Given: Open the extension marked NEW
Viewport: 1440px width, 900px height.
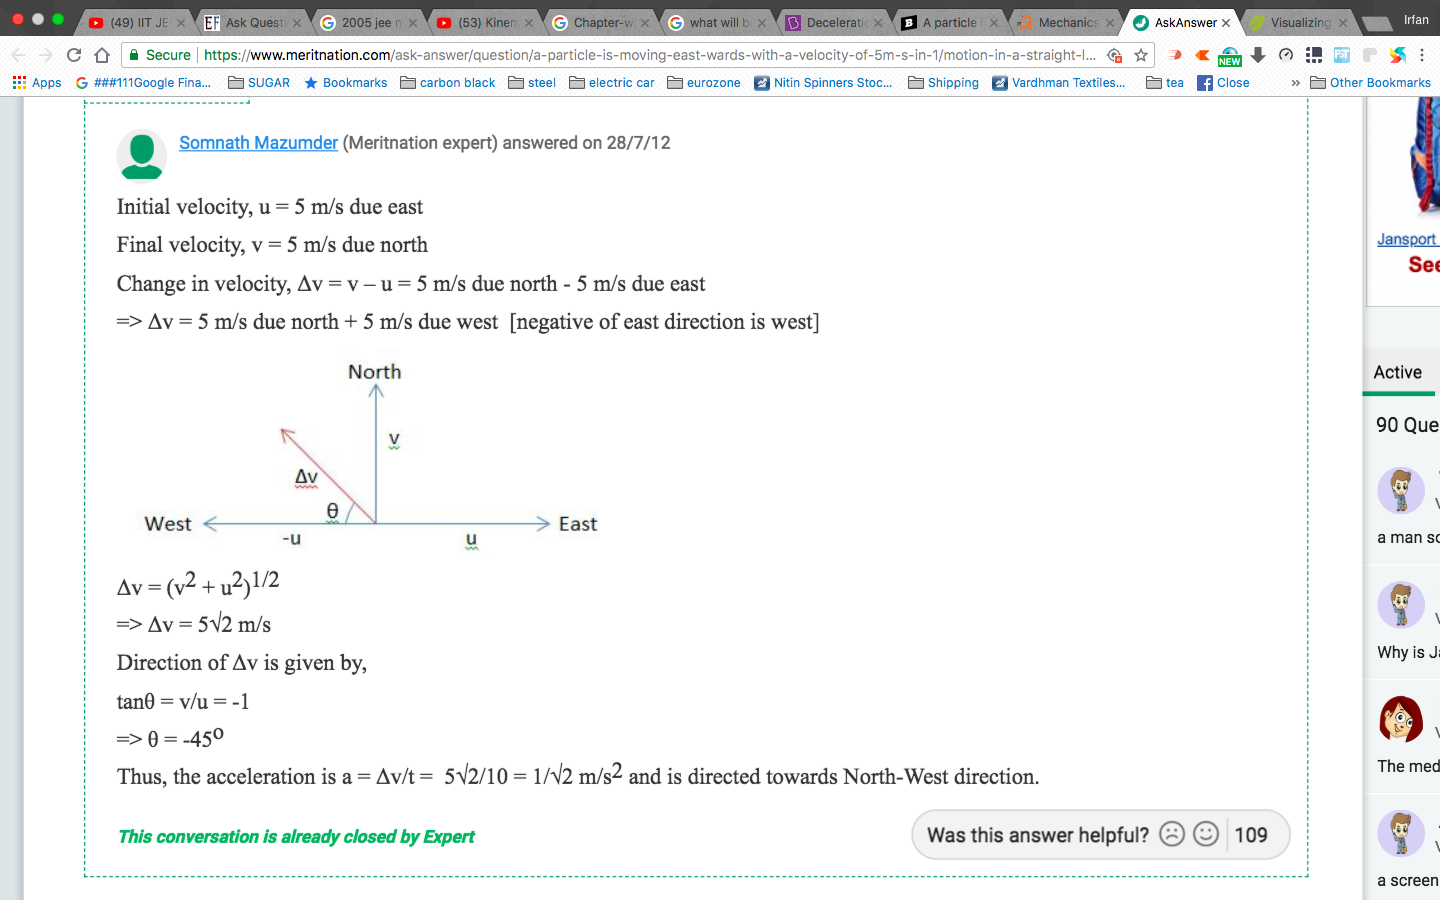Looking at the screenshot, I should click(1230, 56).
